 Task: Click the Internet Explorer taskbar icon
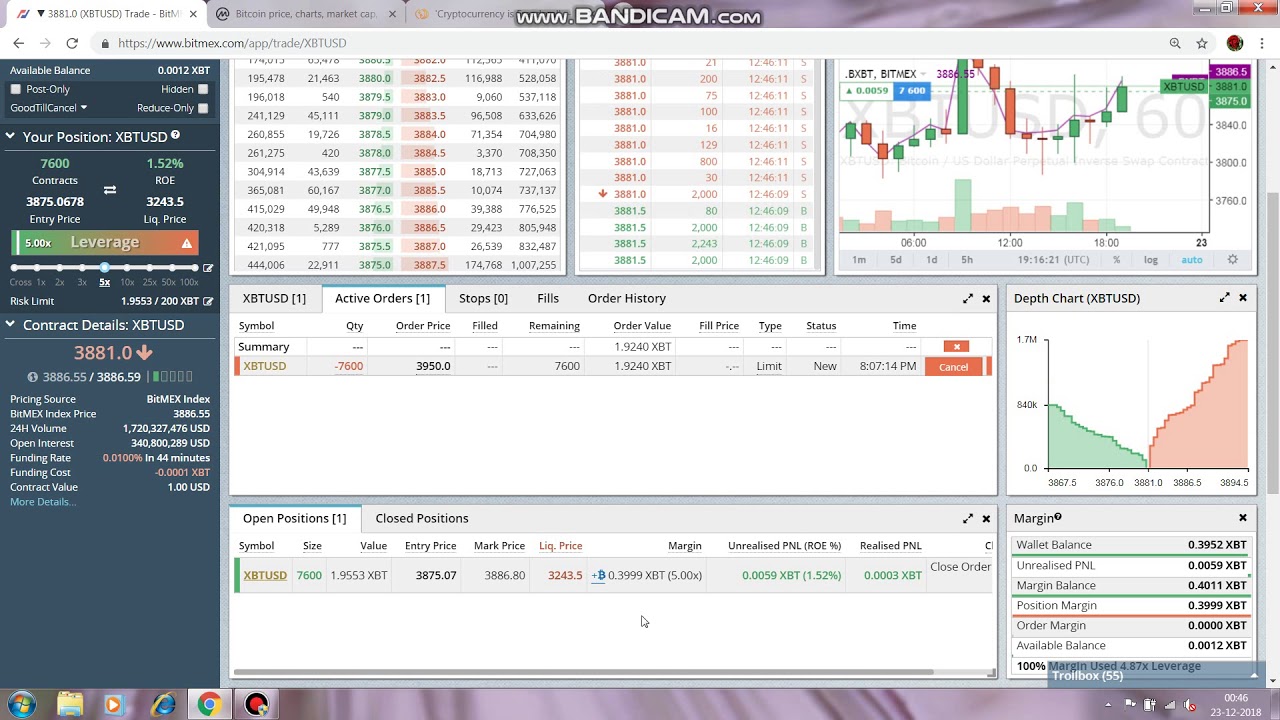point(162,704)
